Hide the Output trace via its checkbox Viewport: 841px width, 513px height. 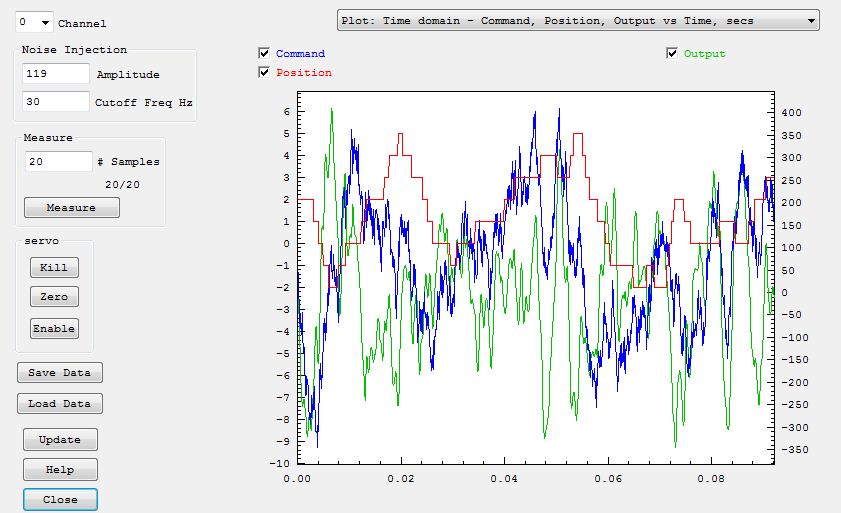(x=672, y=54)
